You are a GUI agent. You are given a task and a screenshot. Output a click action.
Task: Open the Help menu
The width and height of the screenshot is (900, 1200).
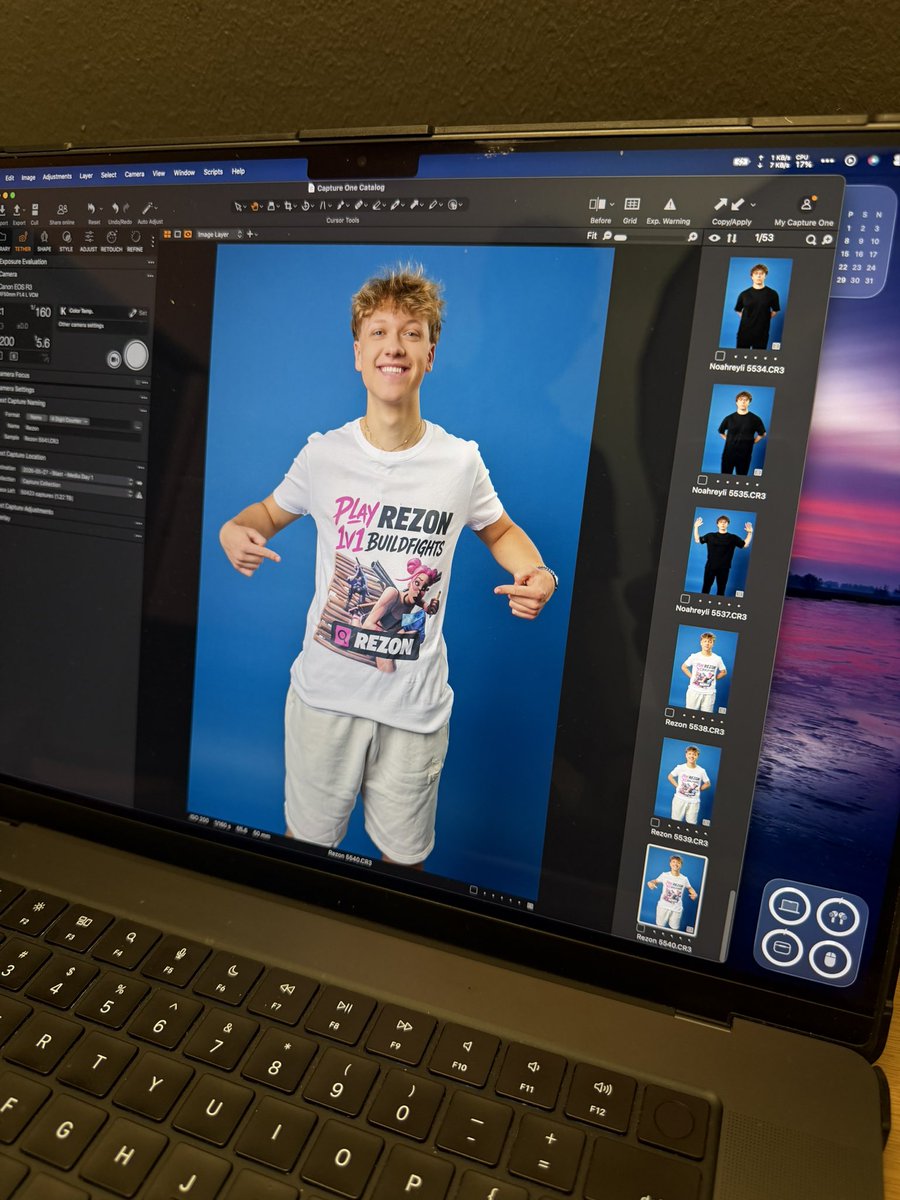point(238,171)
